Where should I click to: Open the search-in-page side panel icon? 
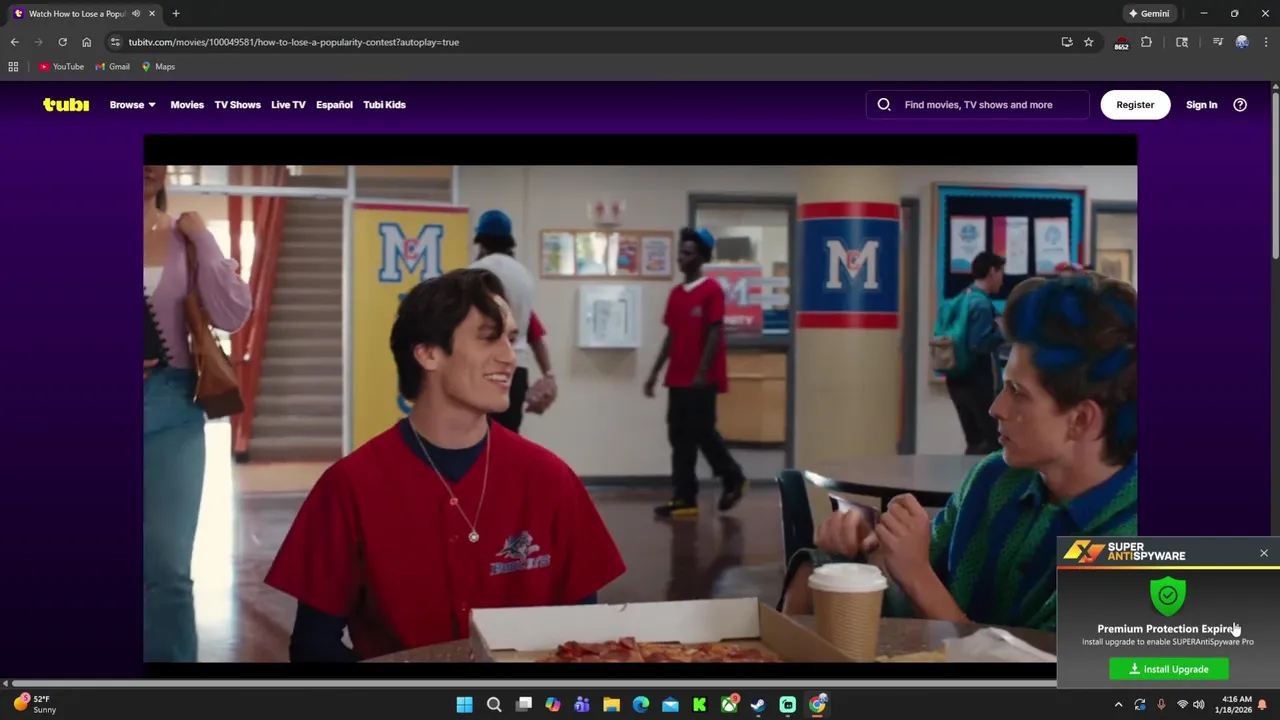coord(1182,42)
